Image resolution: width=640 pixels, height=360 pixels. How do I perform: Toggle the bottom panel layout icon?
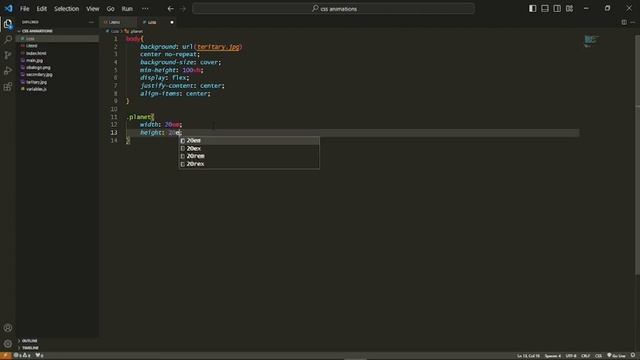pyautogui.click(x=545, y=8)
